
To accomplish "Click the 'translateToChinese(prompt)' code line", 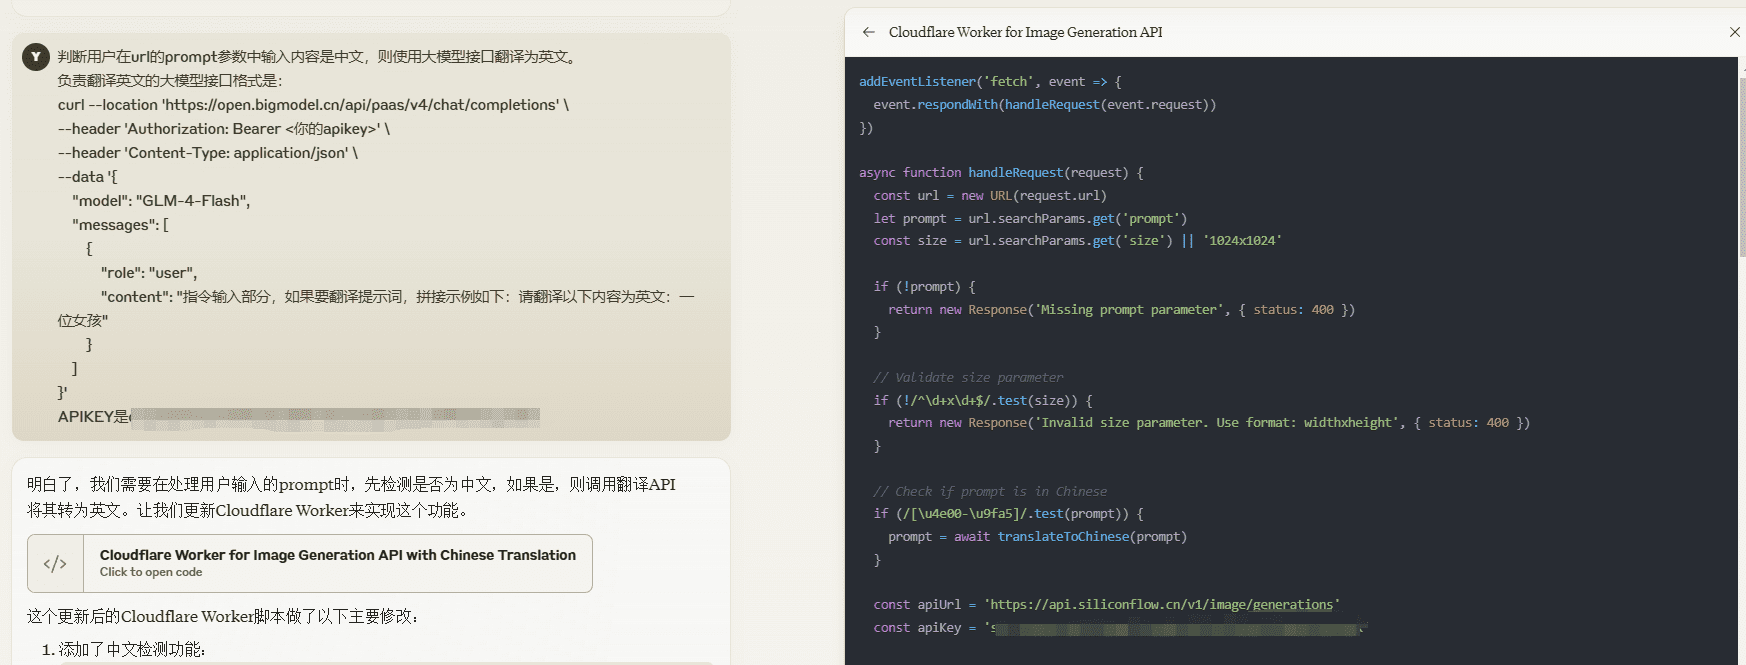I will (1037, 536).
